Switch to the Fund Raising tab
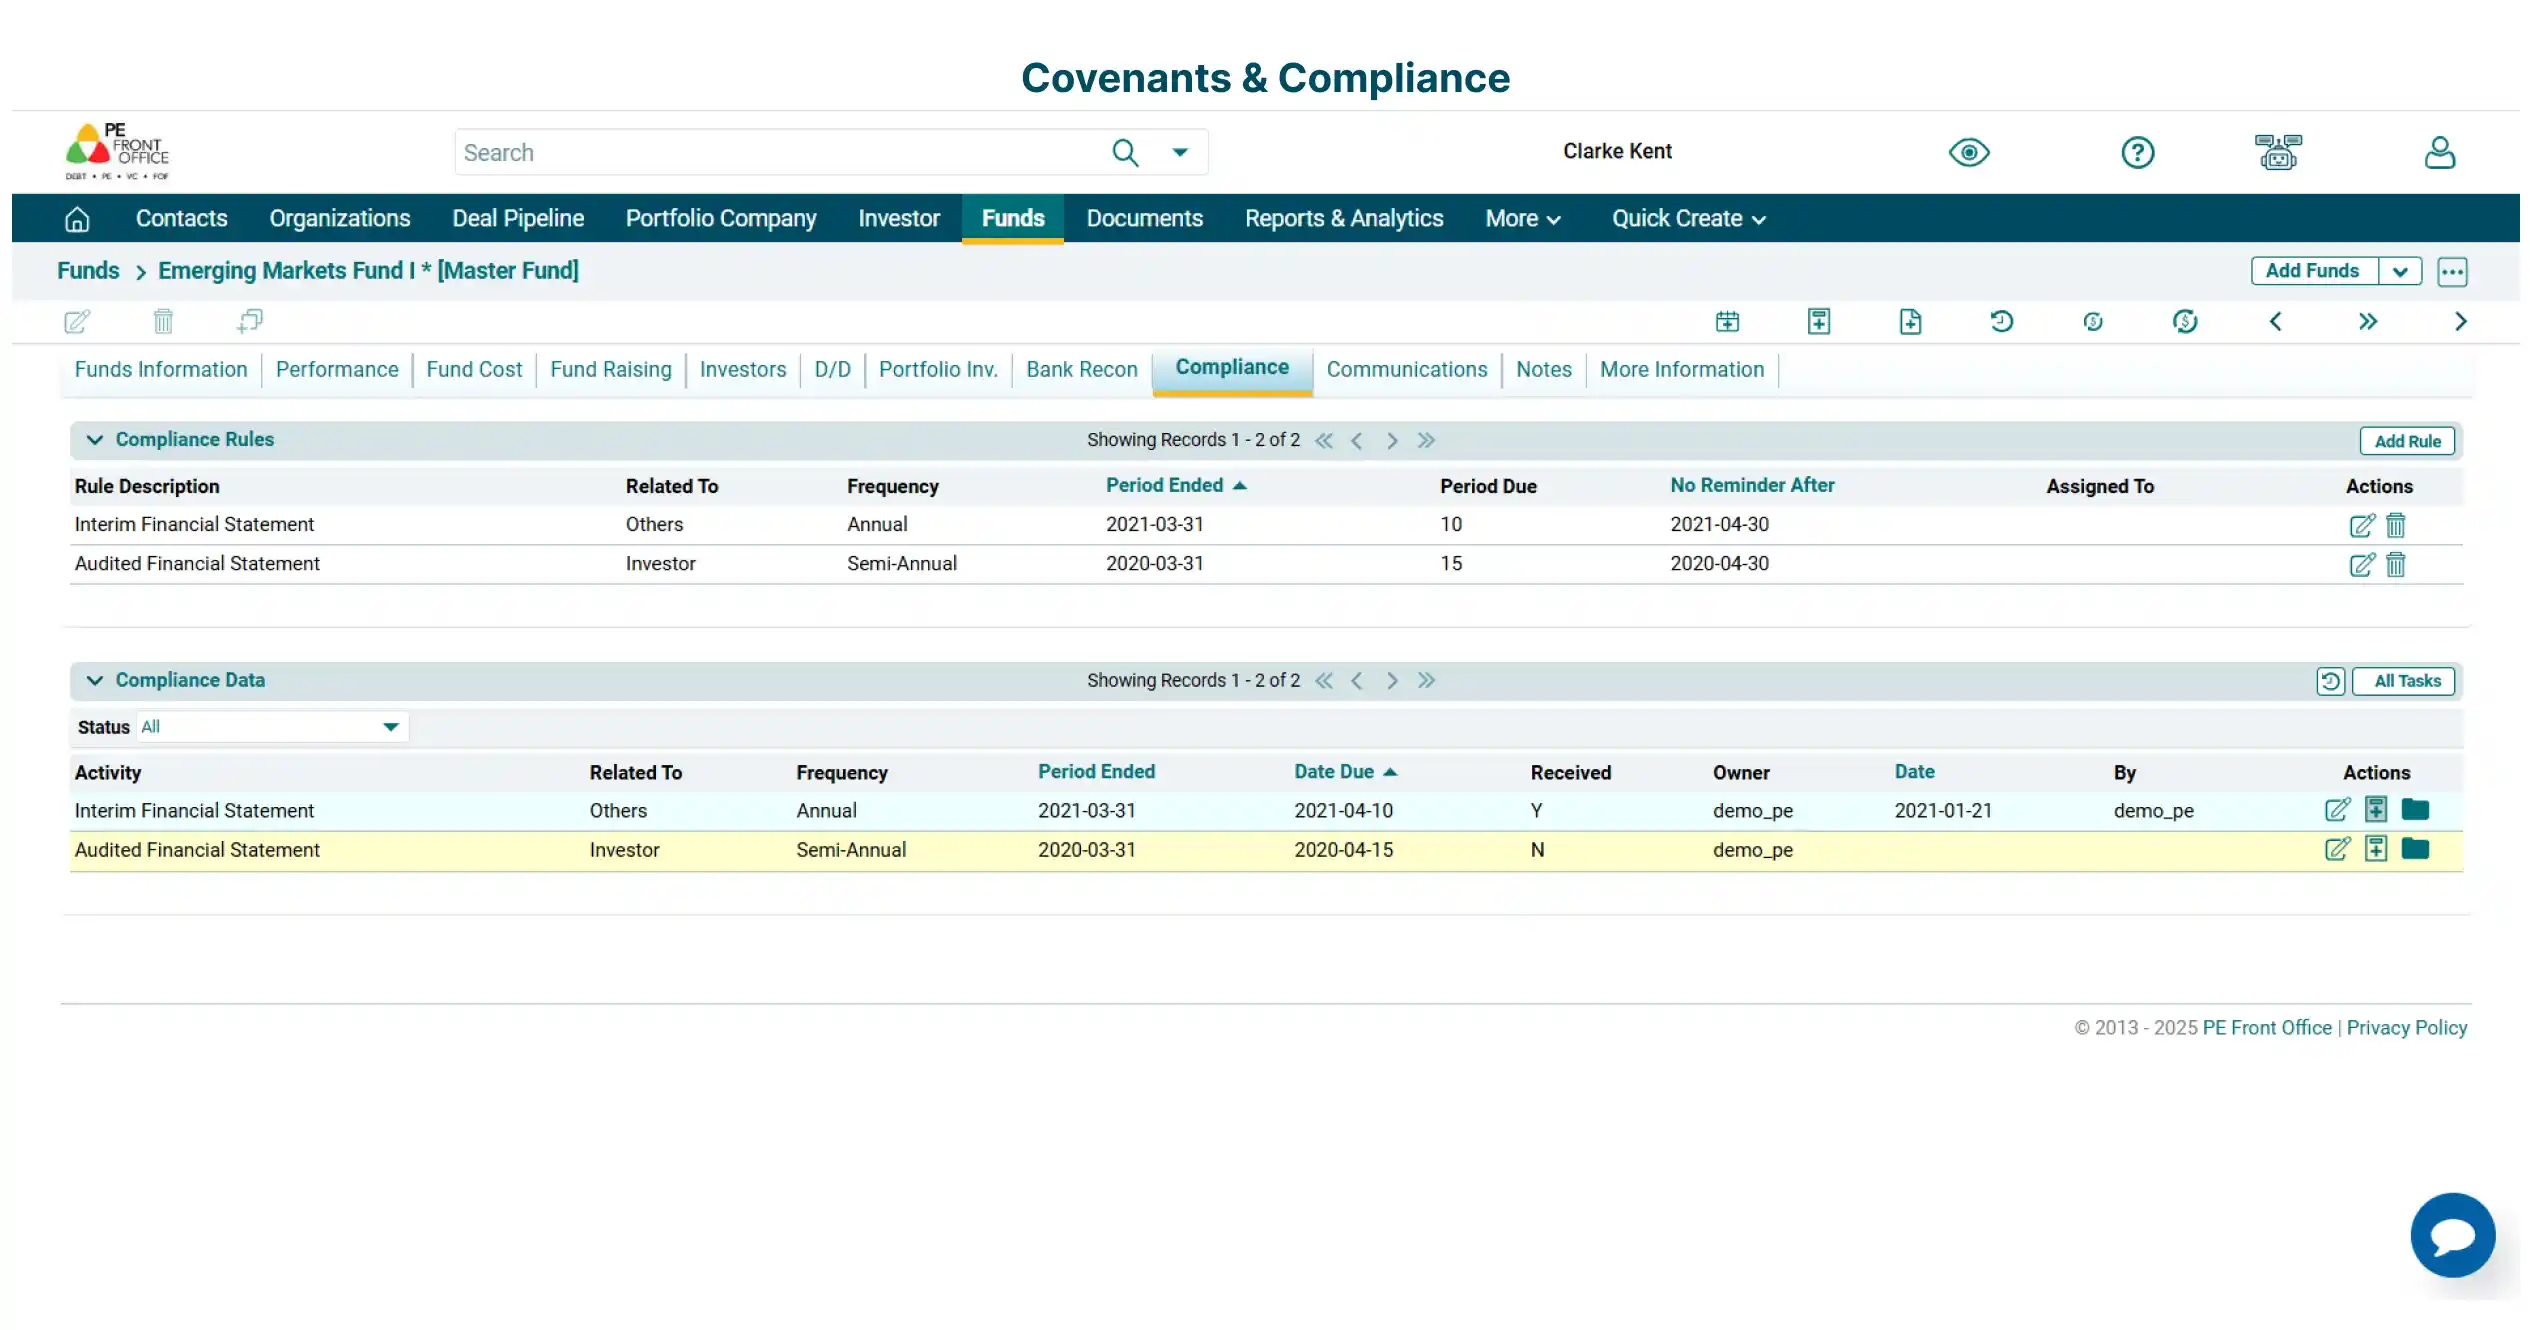Screen dimensions: 2530x1330 [x=611, y=370]
